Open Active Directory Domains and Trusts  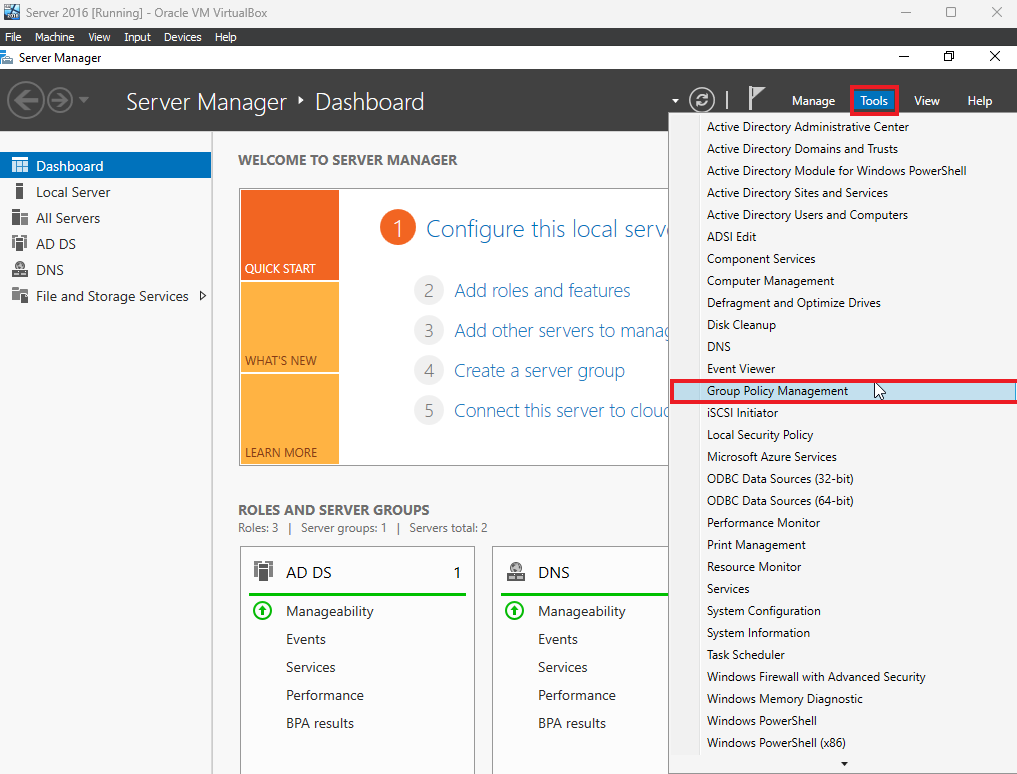(802, 149)
